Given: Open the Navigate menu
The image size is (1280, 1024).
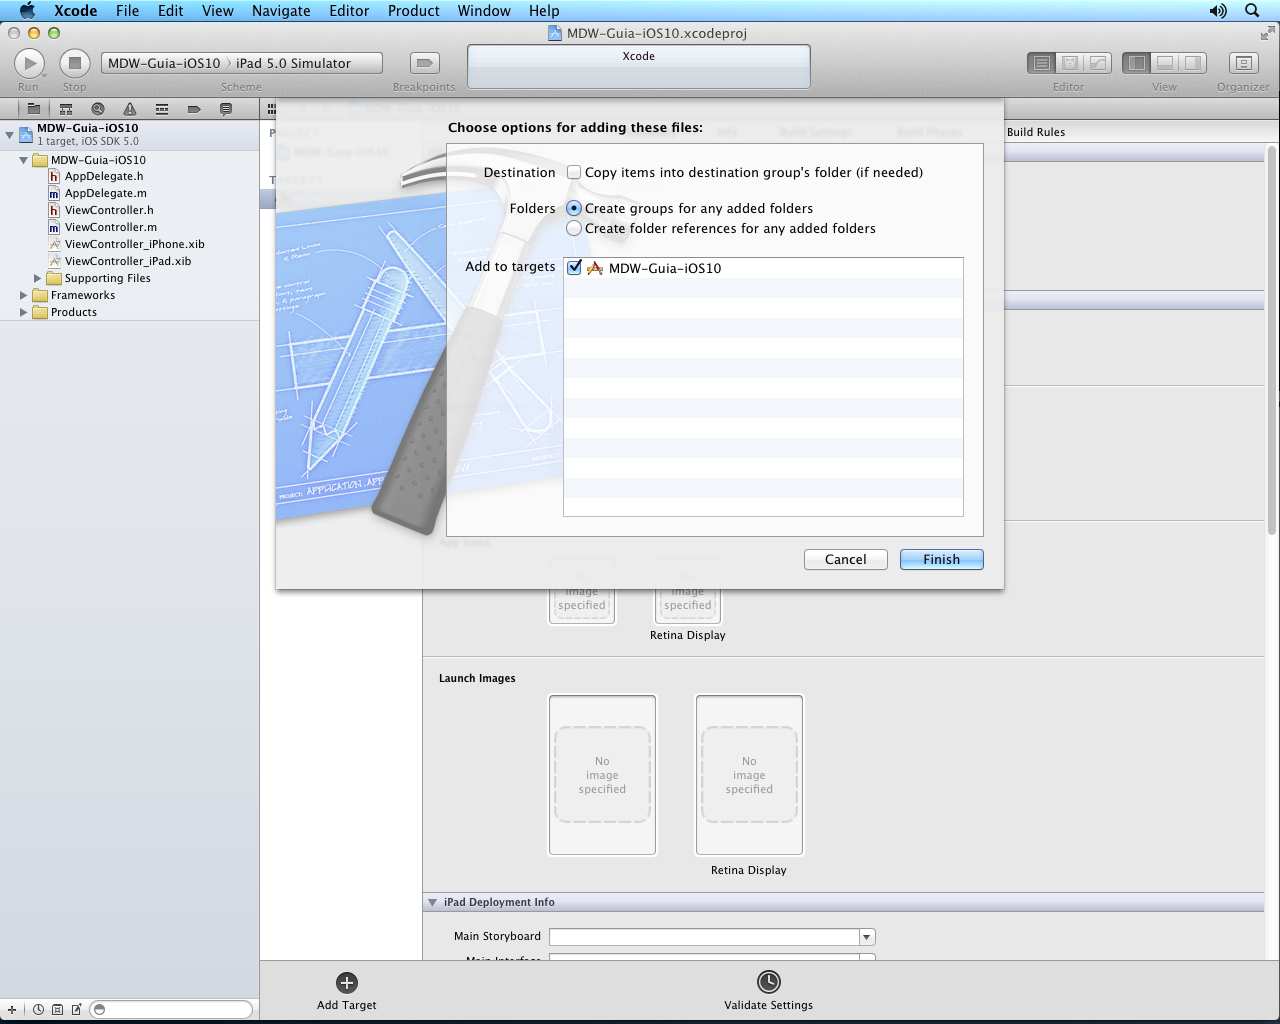Looking at the screenshot, I should [x=281, y=11].
